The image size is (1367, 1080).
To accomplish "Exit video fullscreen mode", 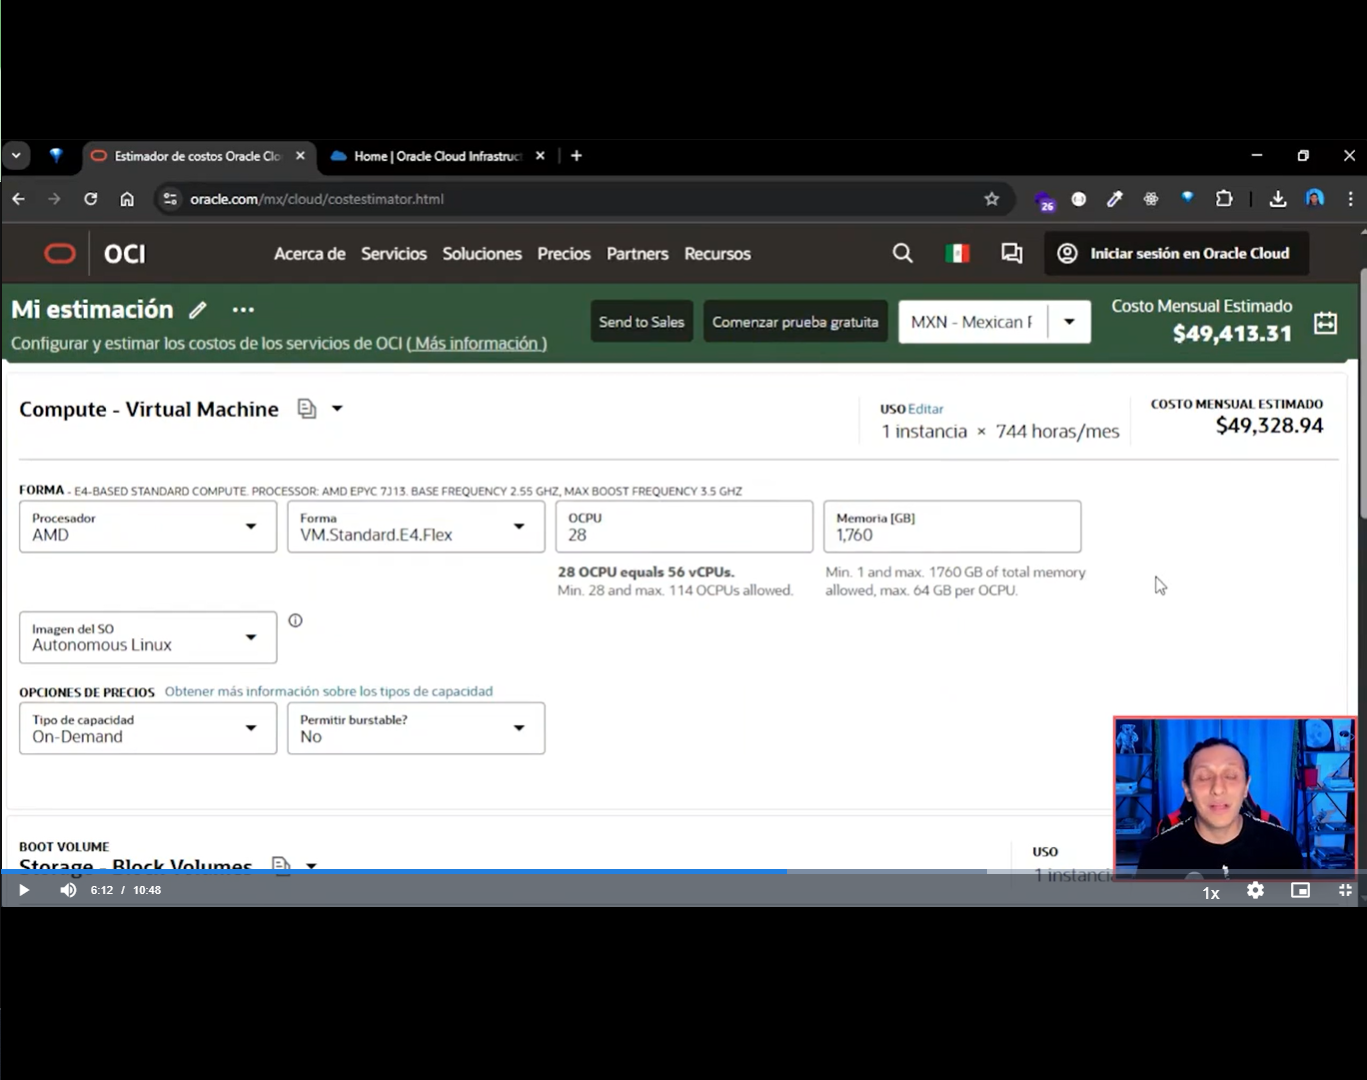I will pos(1345,890).
